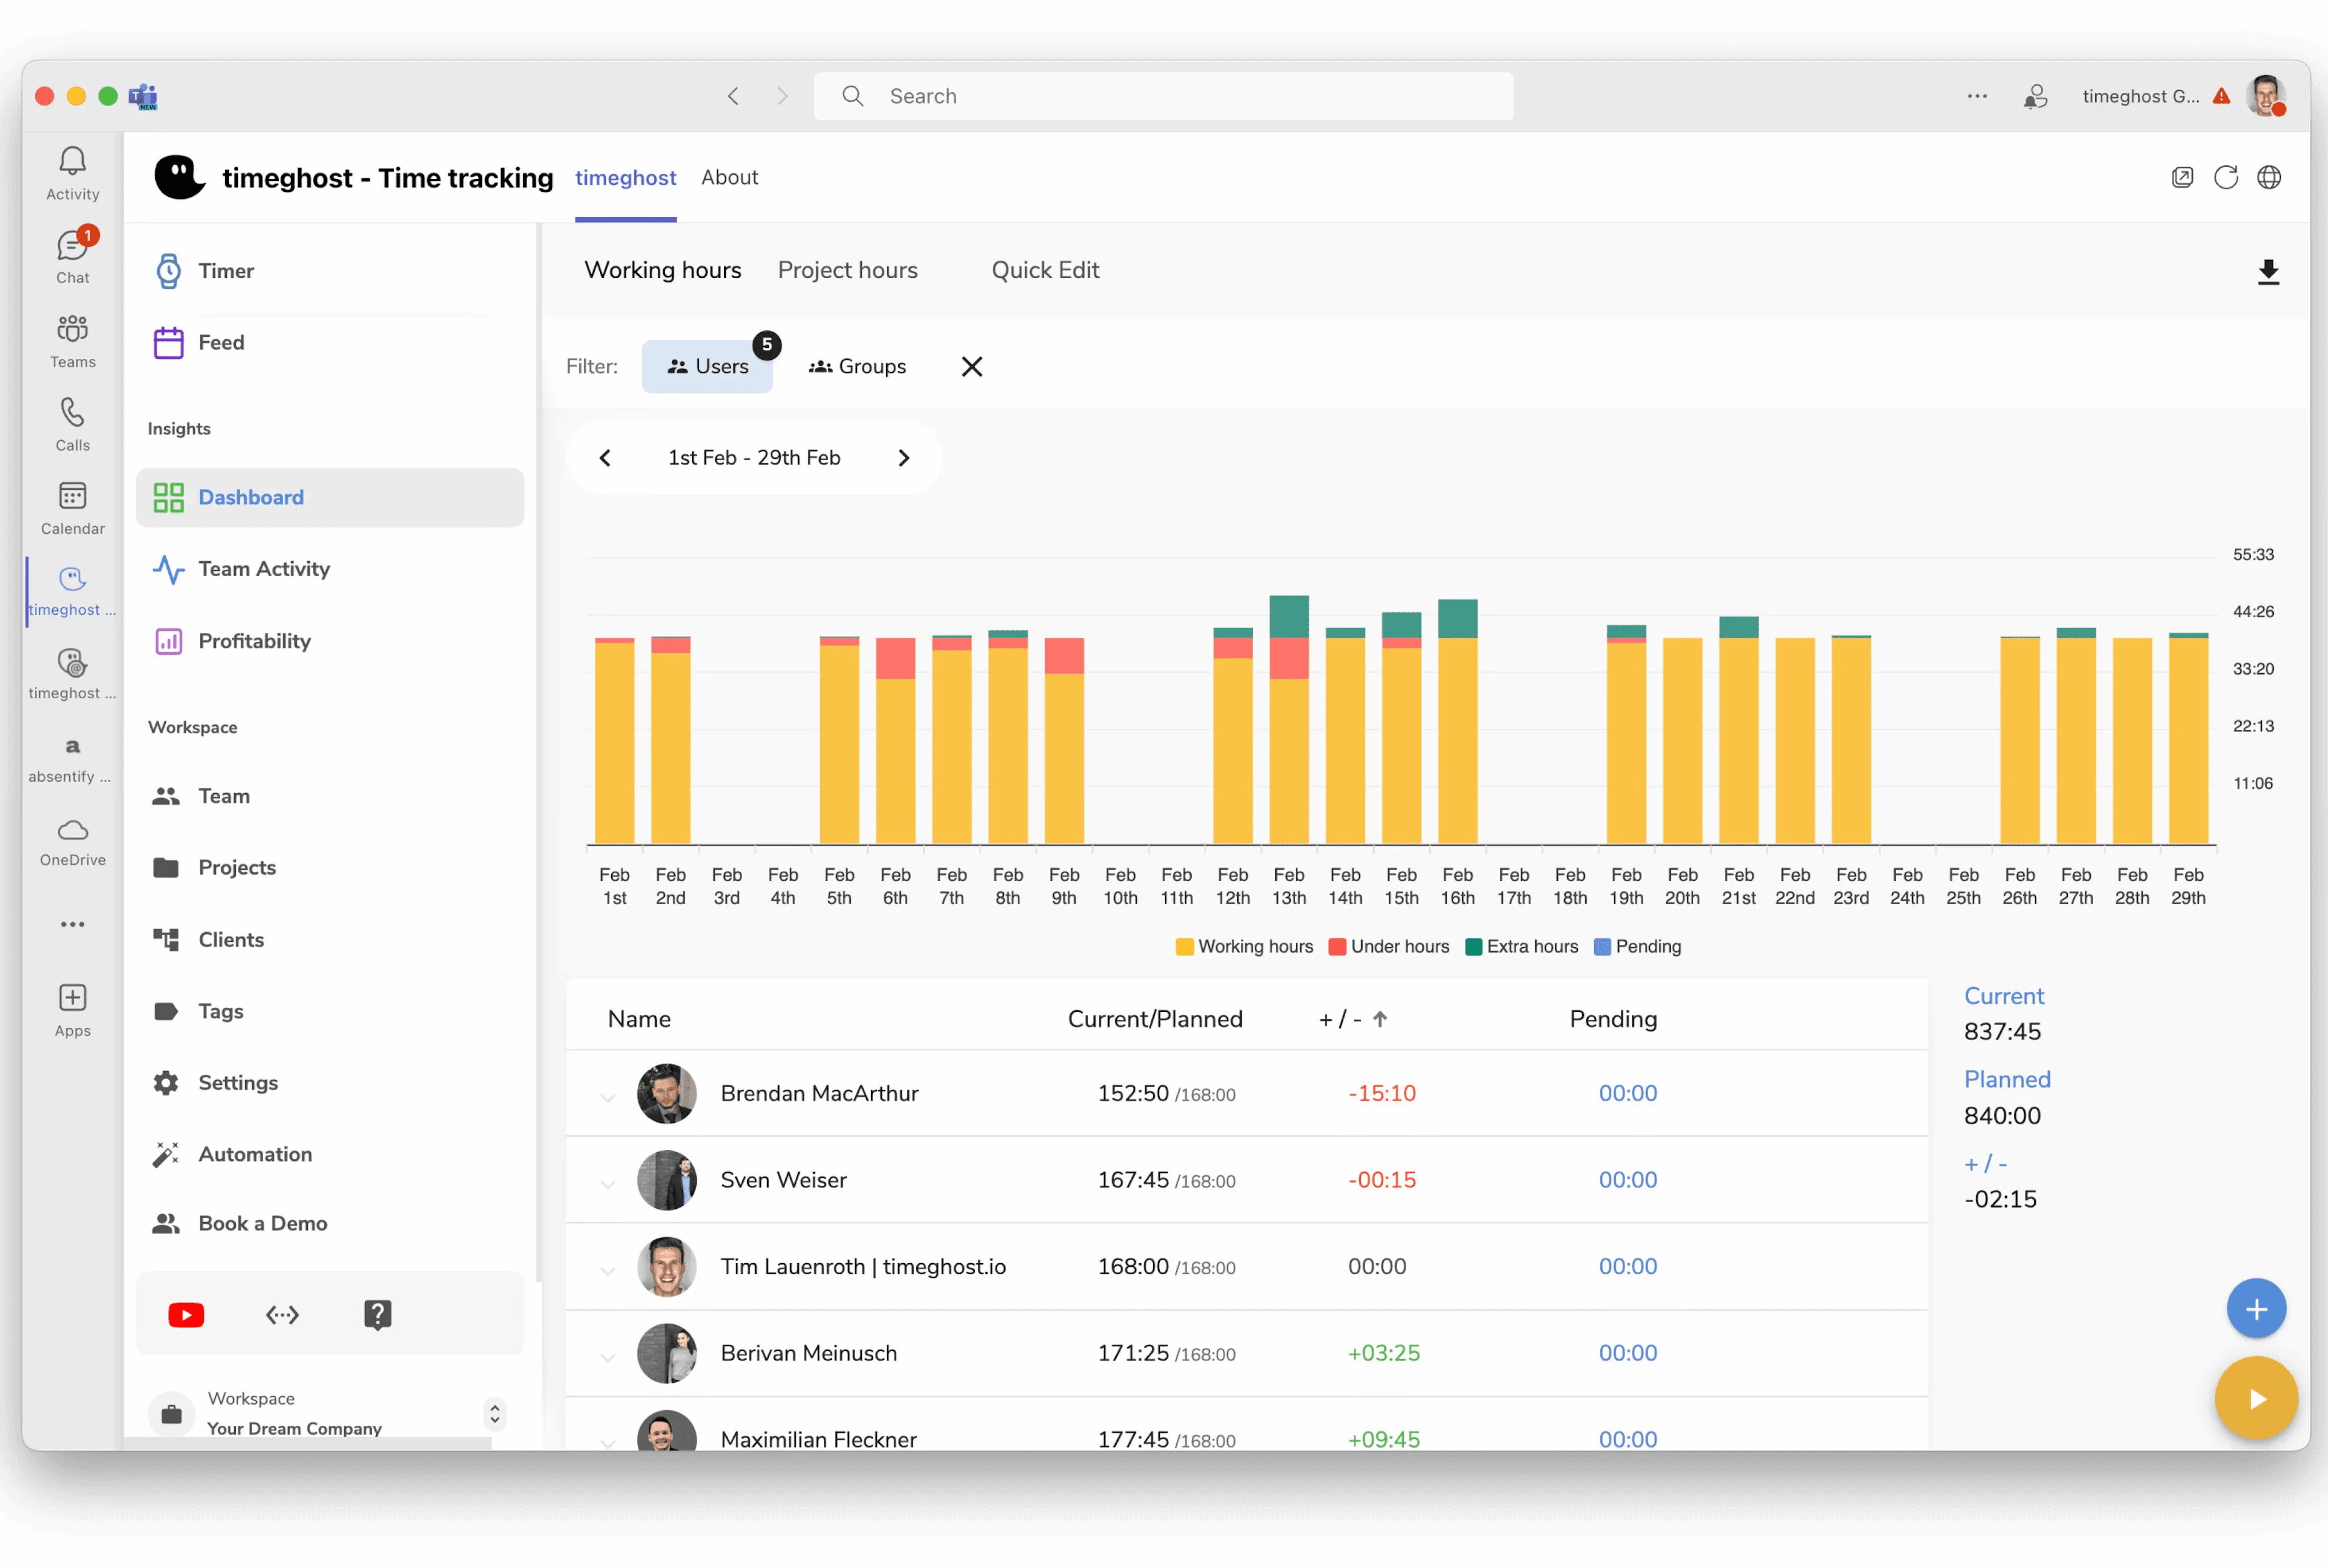This screenshot has height=1568, width=2328.
Task: Expand Sven Weiser row
Action: (607, 1184)
